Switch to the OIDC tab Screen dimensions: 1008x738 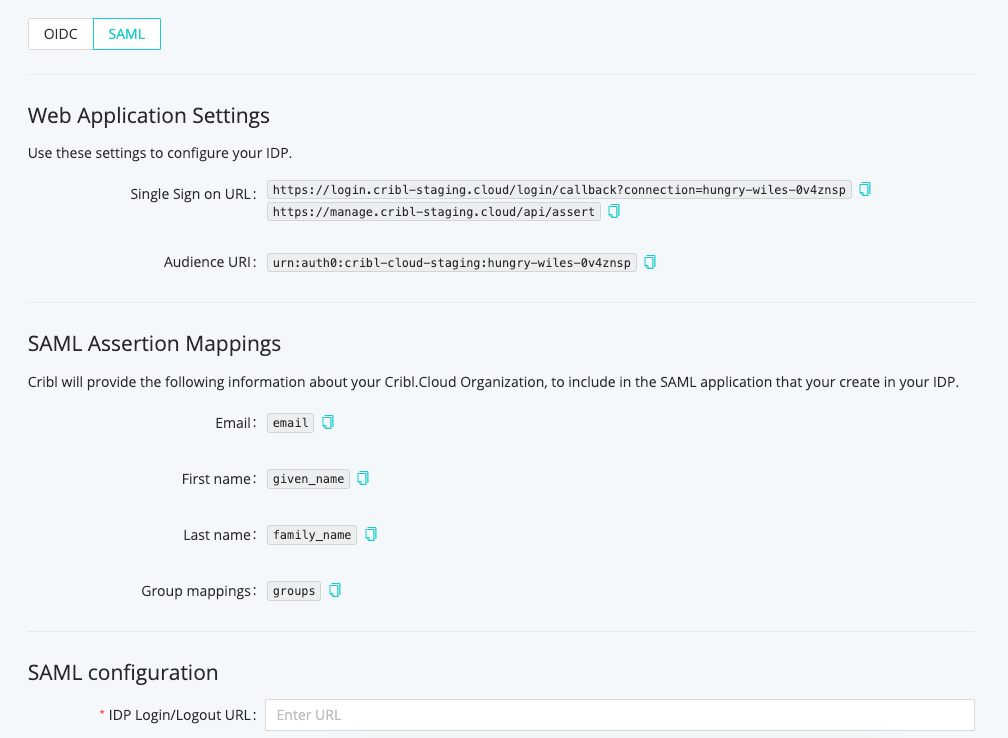[60, 33]
